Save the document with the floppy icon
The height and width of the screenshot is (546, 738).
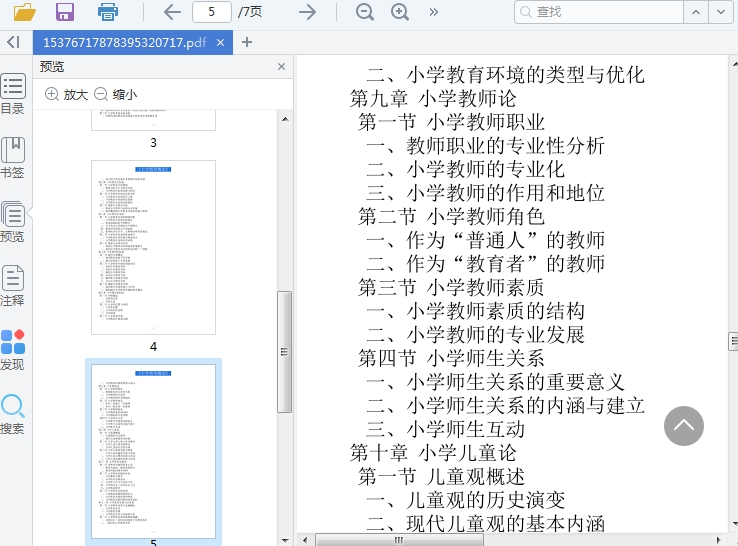click(x=65, y=12)
